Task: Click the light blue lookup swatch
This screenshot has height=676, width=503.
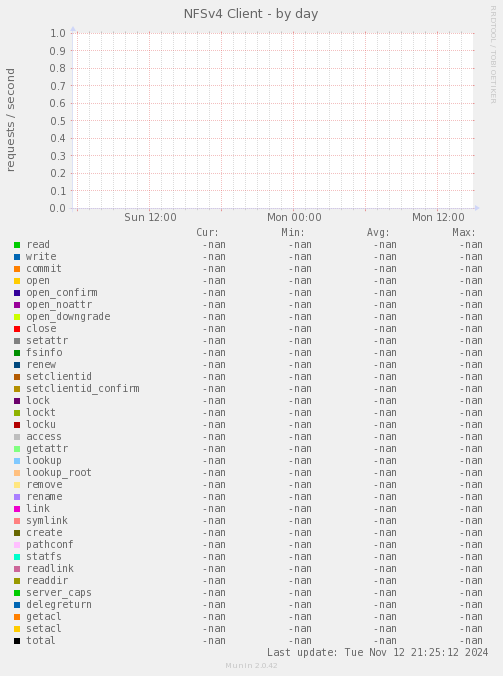Action: [x=17, y=461]
